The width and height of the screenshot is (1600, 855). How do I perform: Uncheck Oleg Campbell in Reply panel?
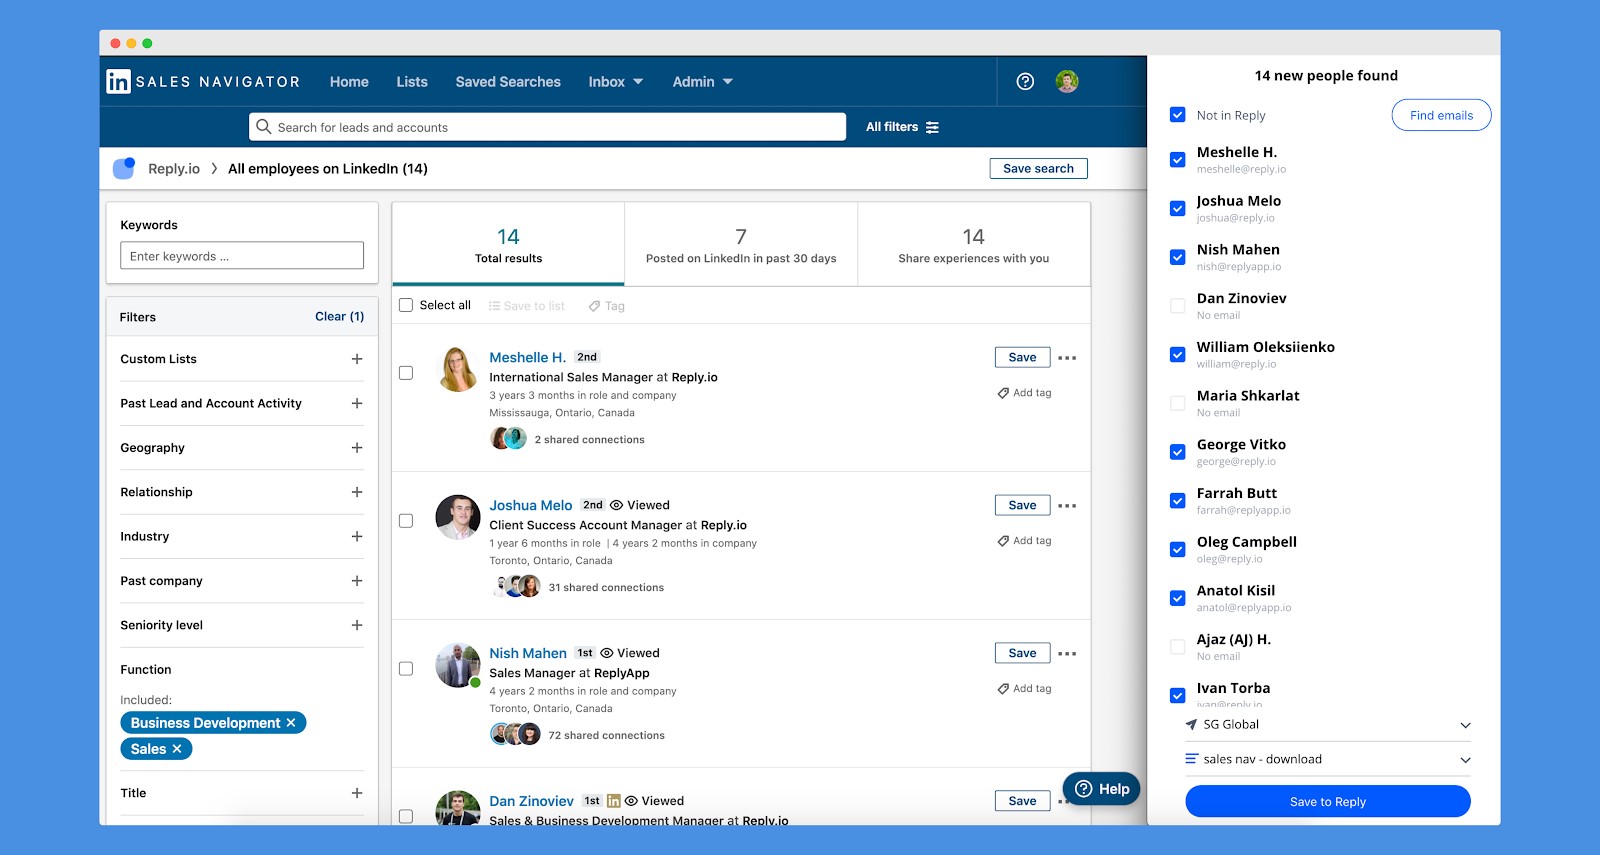click(1178, 549)
